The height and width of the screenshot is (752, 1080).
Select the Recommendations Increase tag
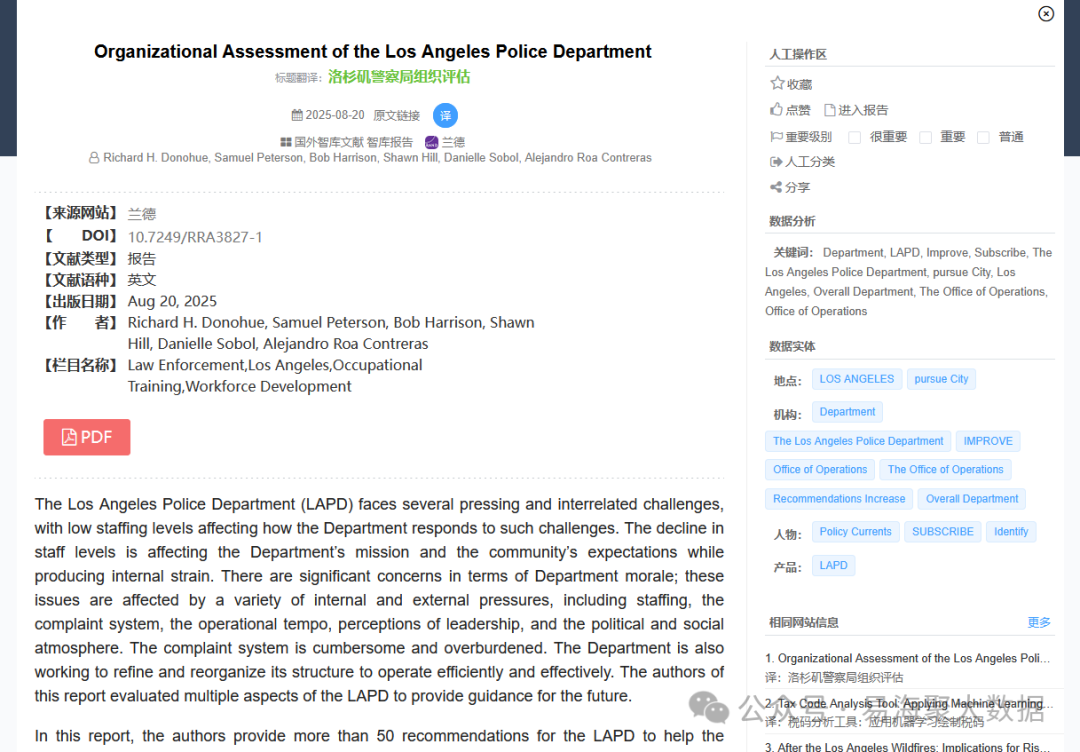[x=839, y=499]
